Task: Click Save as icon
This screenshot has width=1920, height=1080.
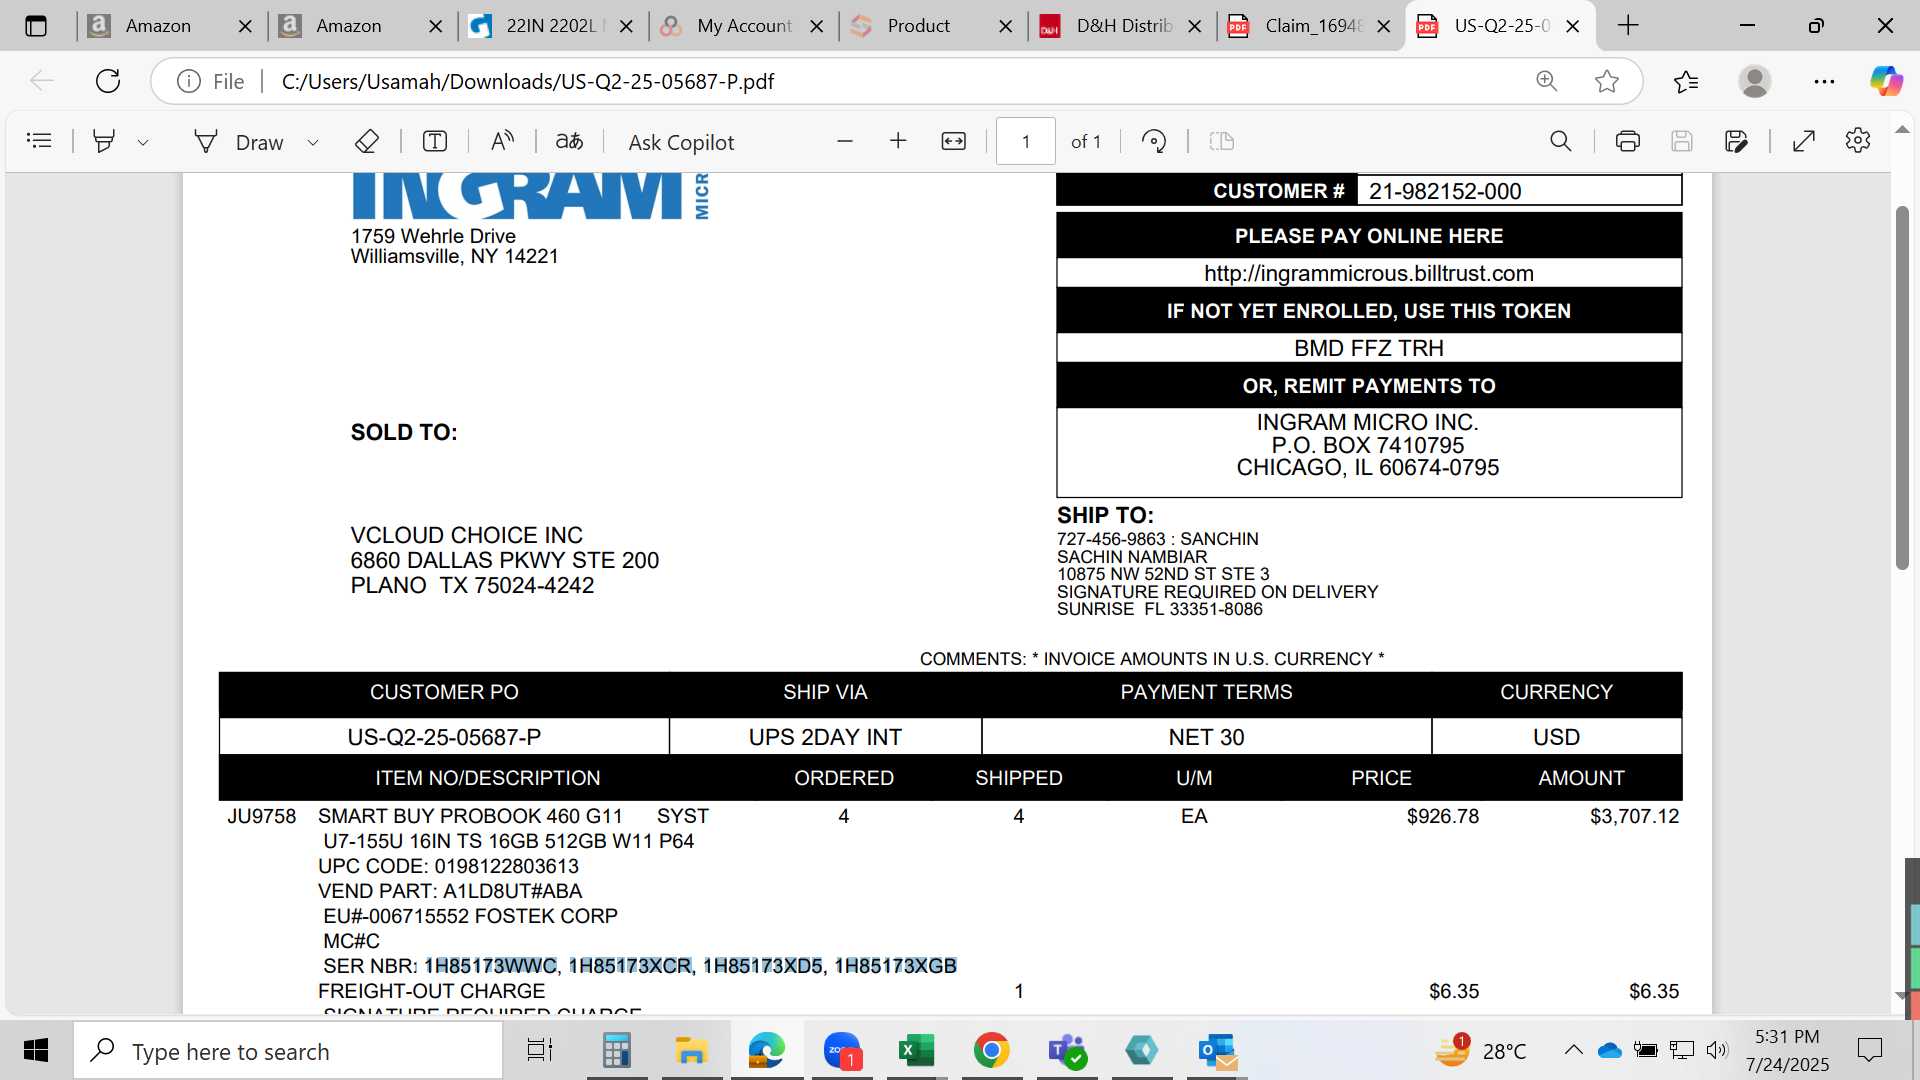Action: 1736,141
